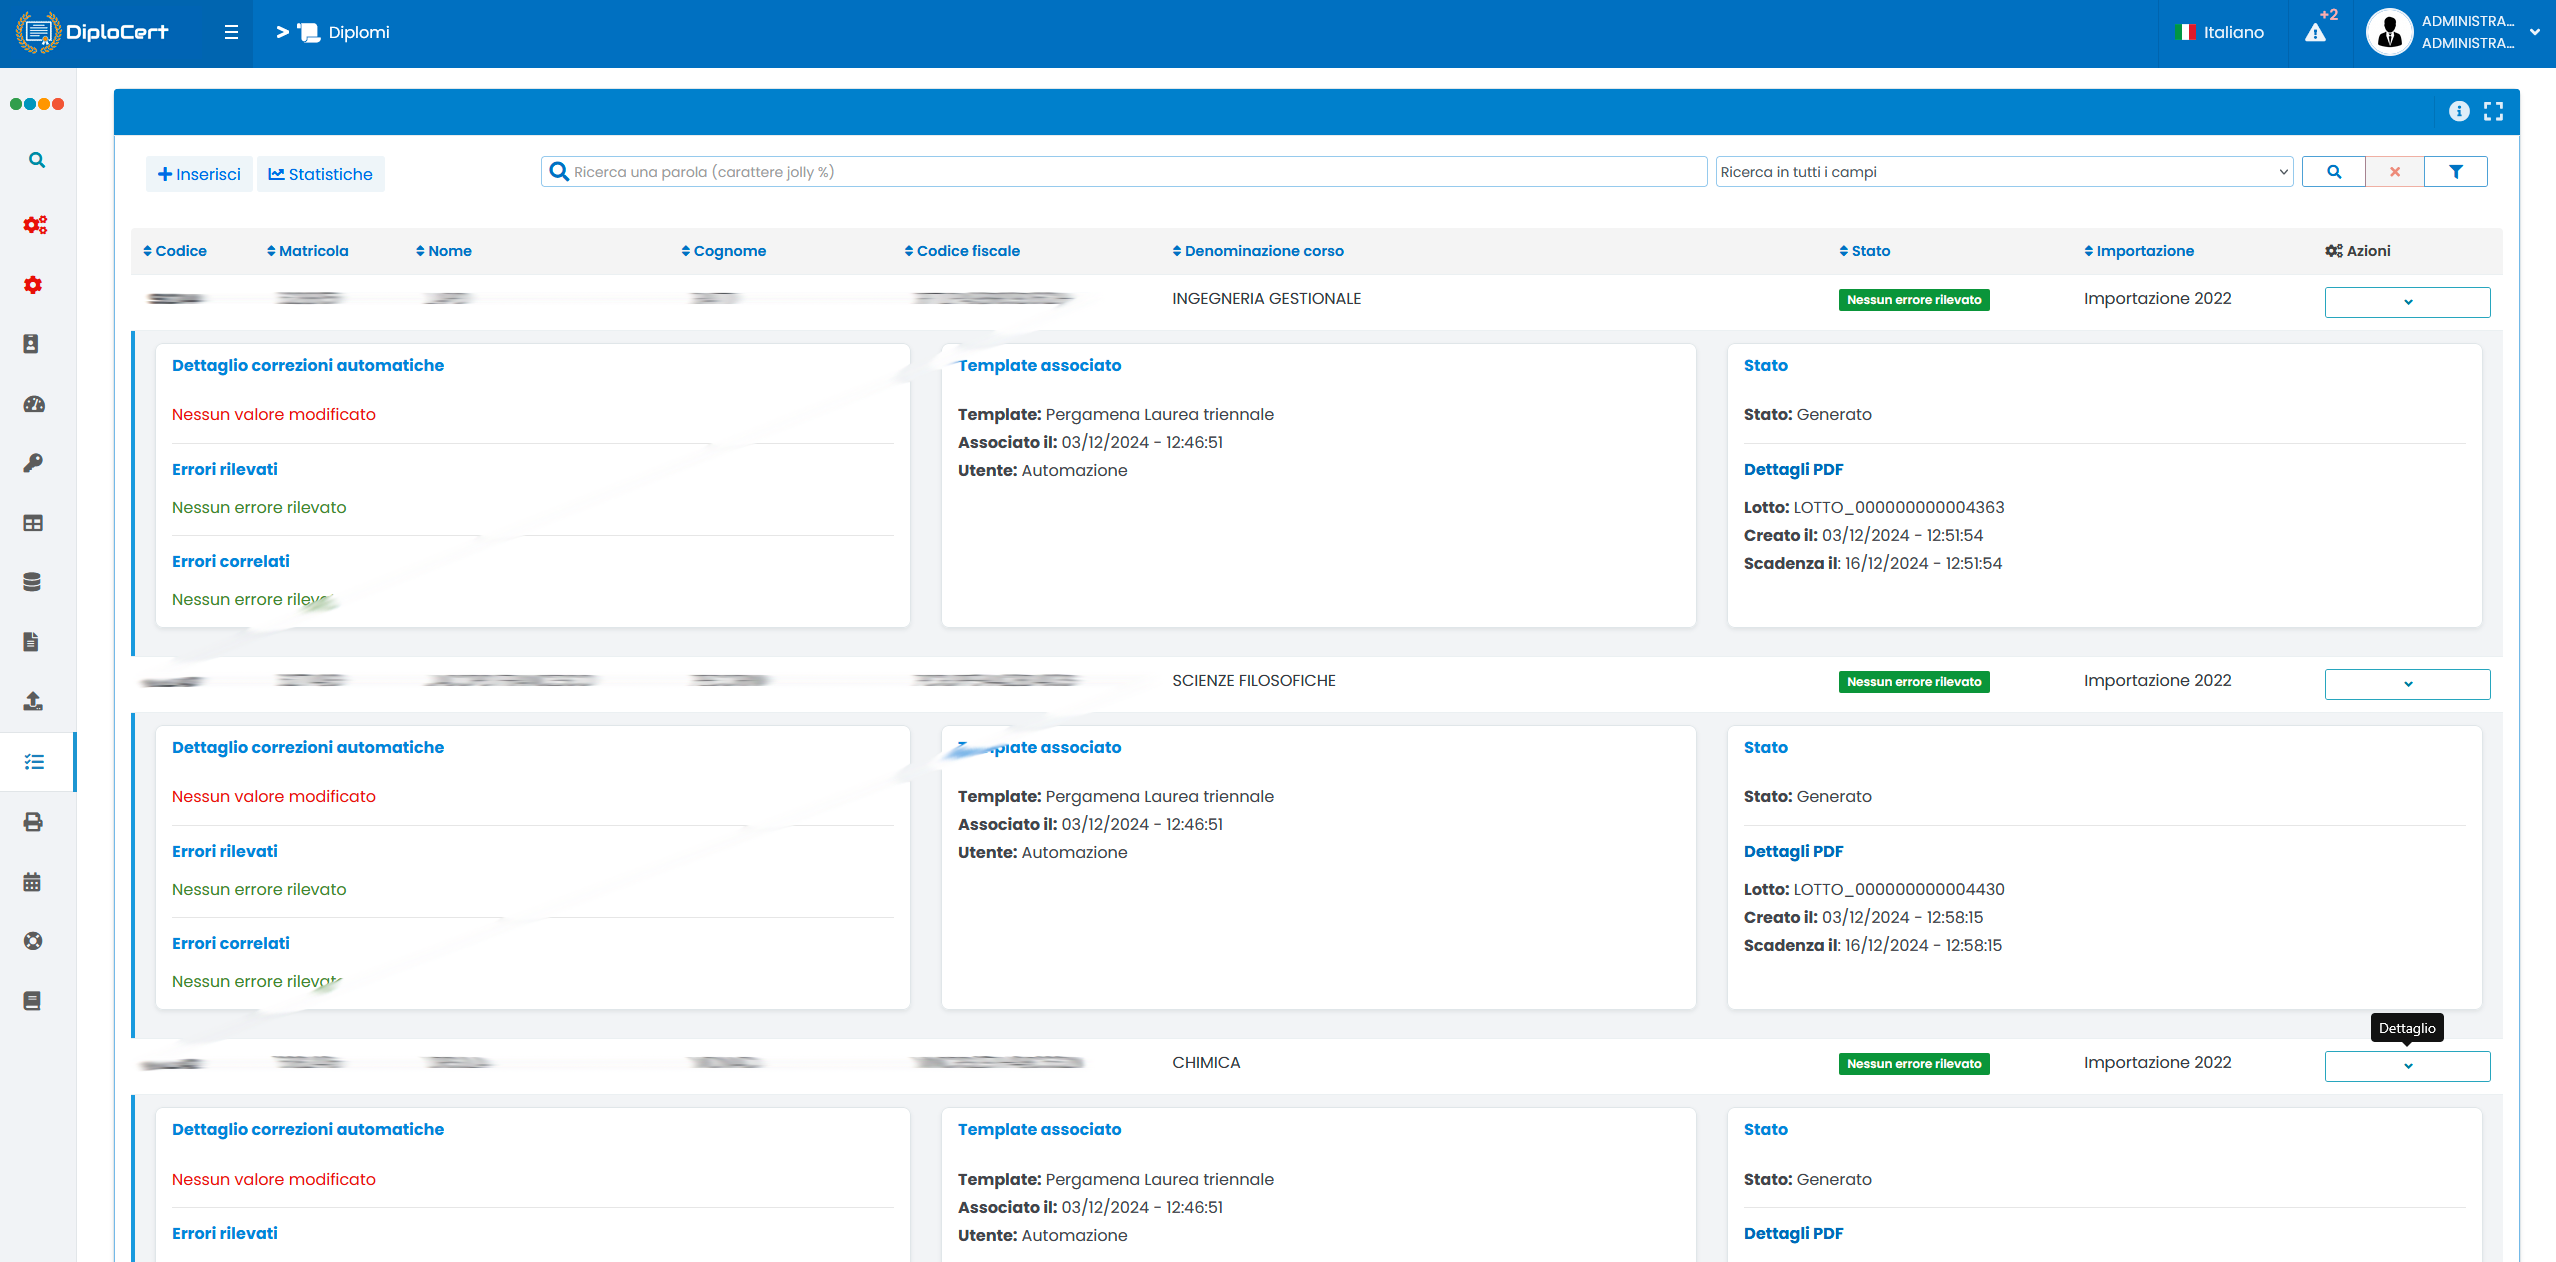
Task: Select the Italiano language menu
Action: pos(2221,33)
